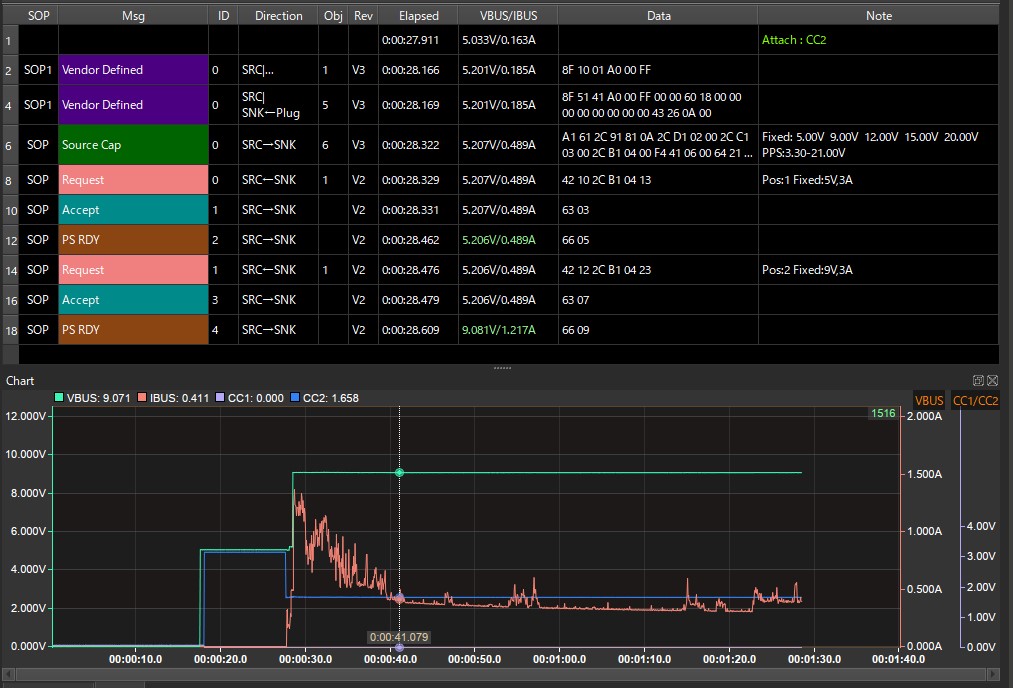Image resolution: width=1013 pixels, height=688 pixels.
Task: Switch to the VBUS axis tab
Action: [x=929, y=401]
